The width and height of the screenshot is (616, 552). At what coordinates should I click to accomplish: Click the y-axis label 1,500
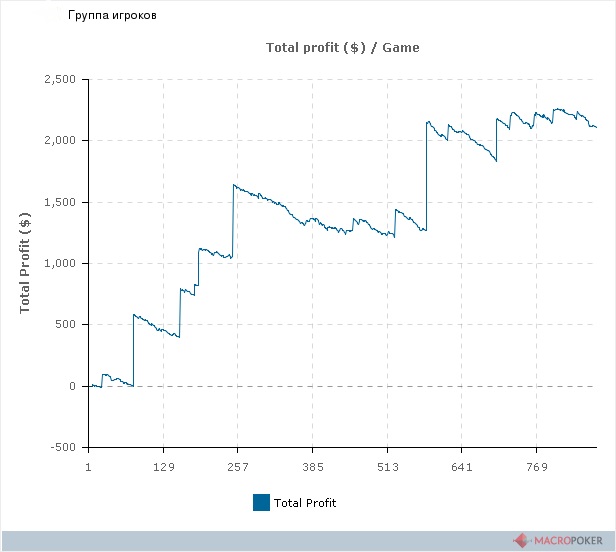pyautogui.click(x=60, y=202)
